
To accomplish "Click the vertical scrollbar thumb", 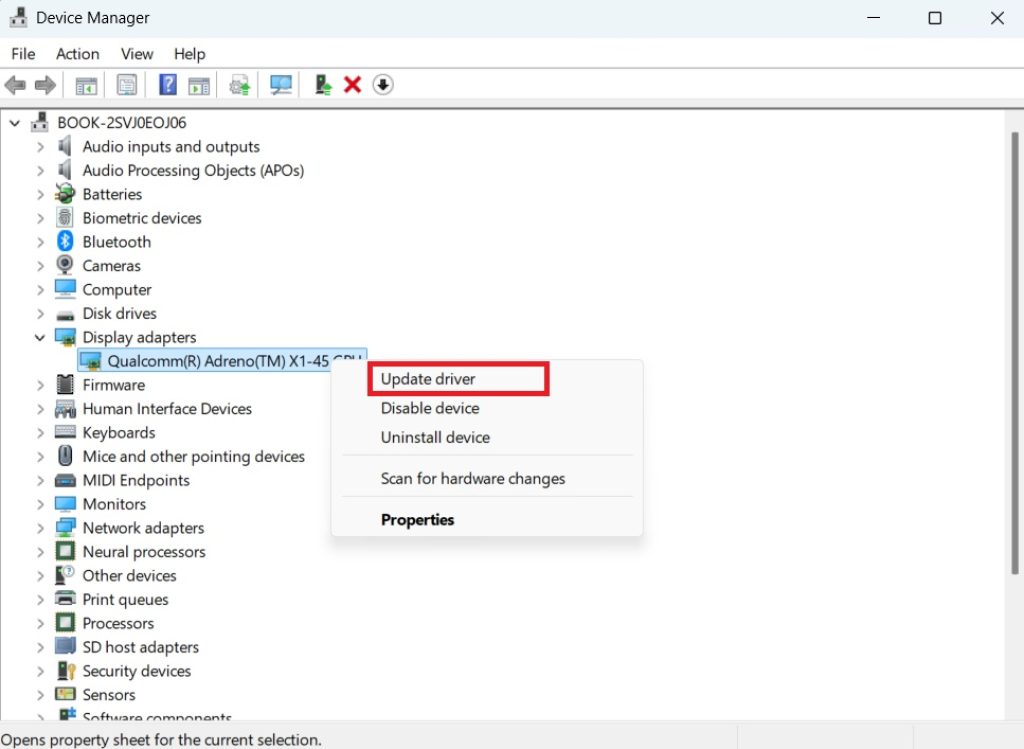I will click(x=1014, y=353).
